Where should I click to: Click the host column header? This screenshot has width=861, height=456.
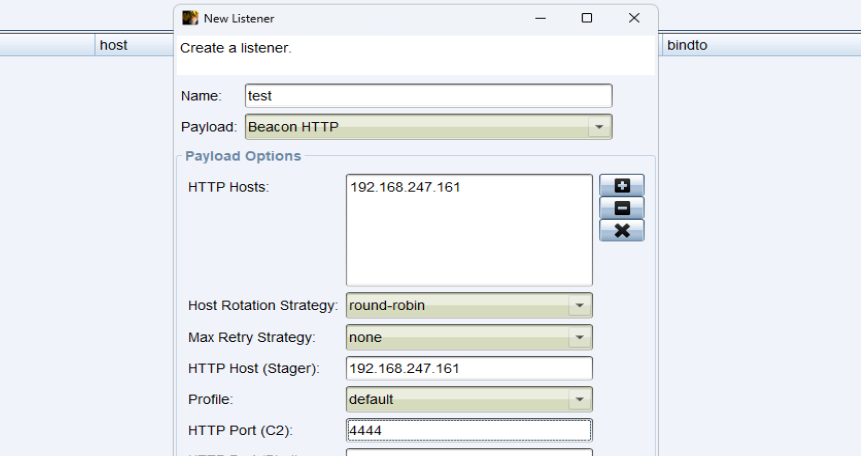(113, 46)
